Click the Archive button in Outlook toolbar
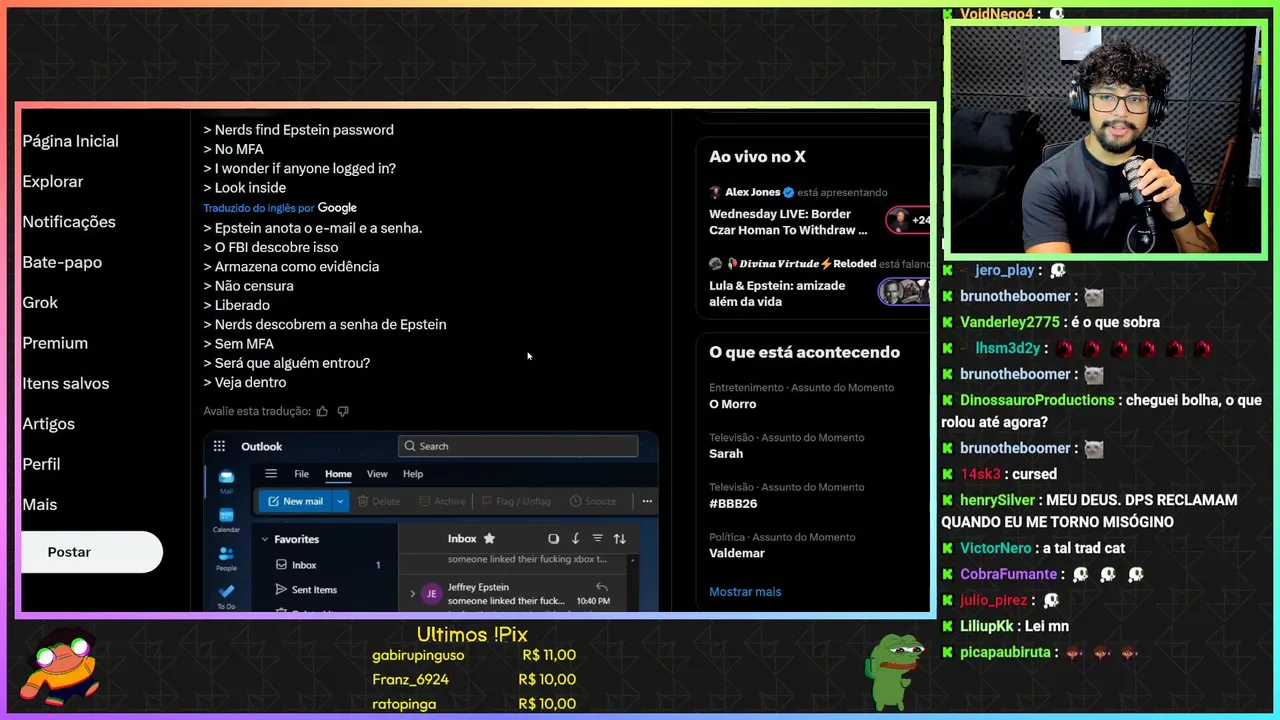 click(x=442, y=501)
